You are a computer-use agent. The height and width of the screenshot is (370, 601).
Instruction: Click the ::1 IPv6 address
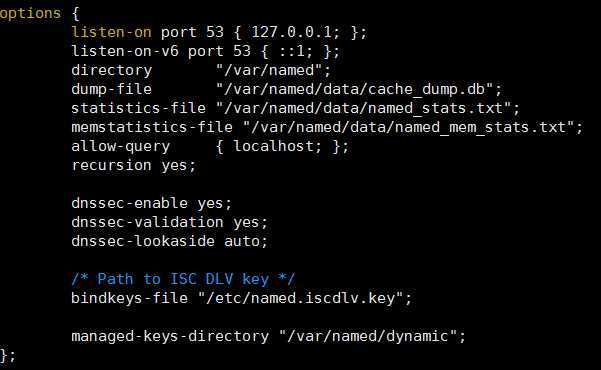[x=293, y=51]
